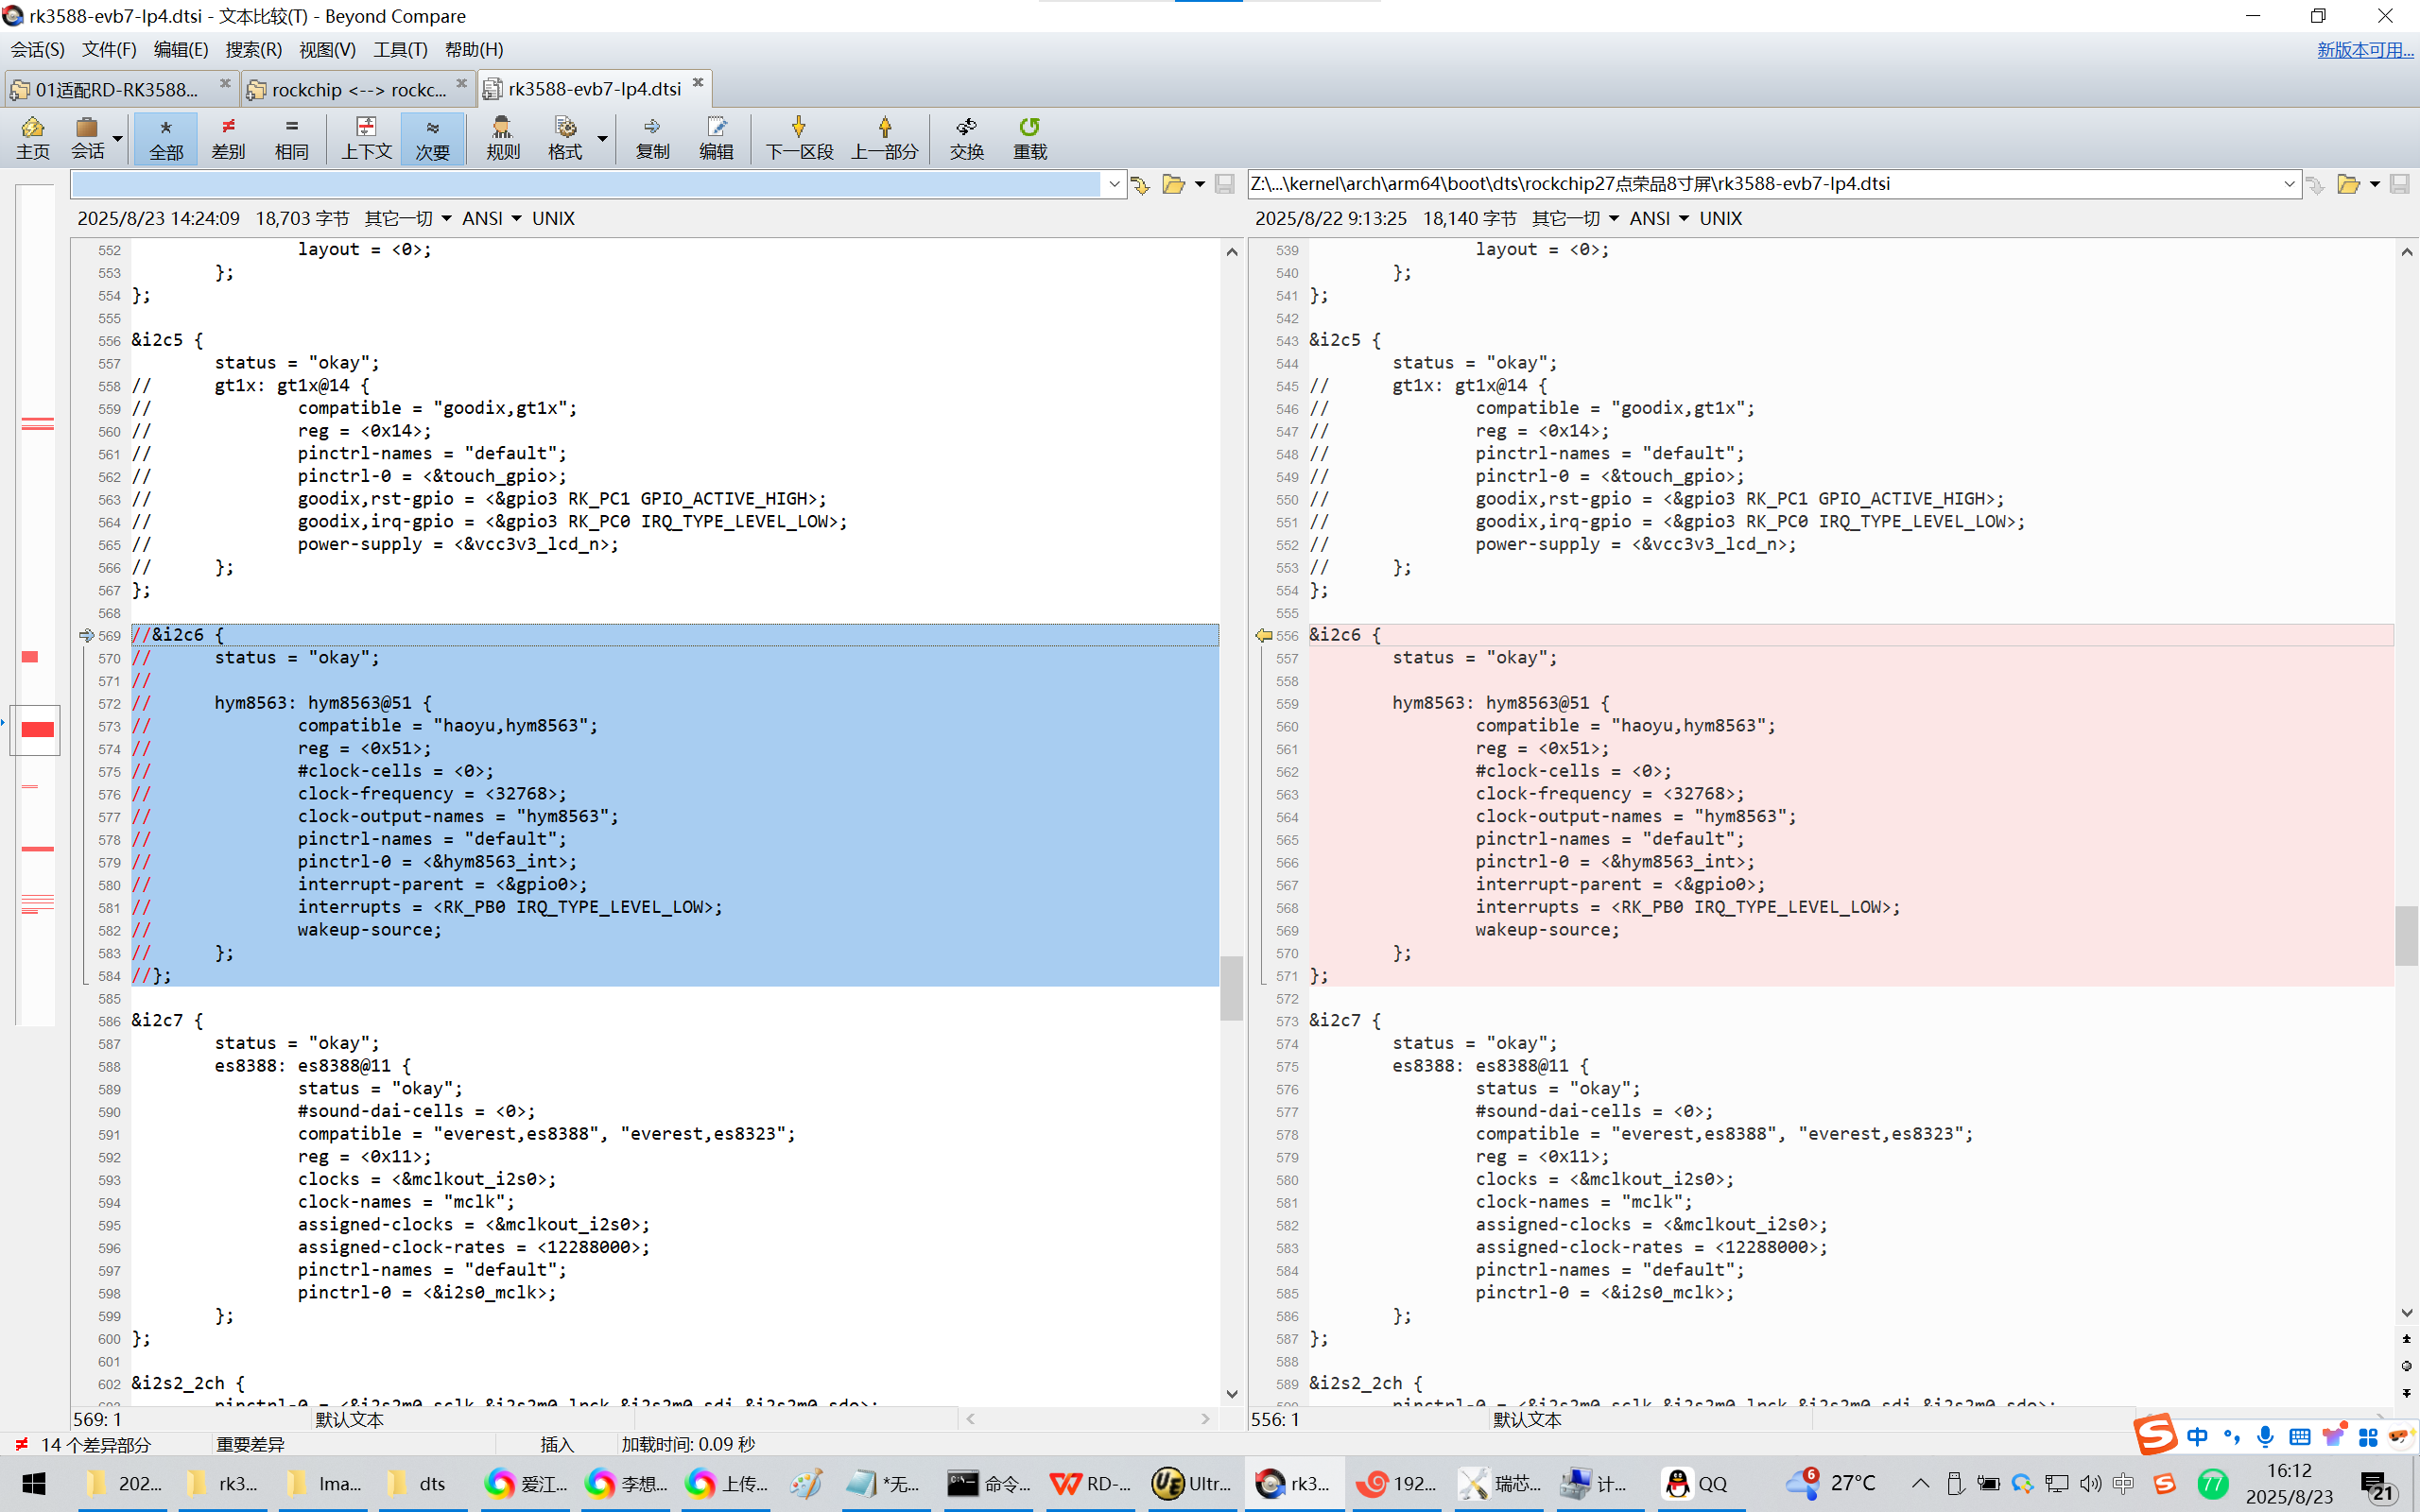Open the 帮助(H) menu
Viewport: 2420px width, 1512px height.
click(x=474, y=49)
